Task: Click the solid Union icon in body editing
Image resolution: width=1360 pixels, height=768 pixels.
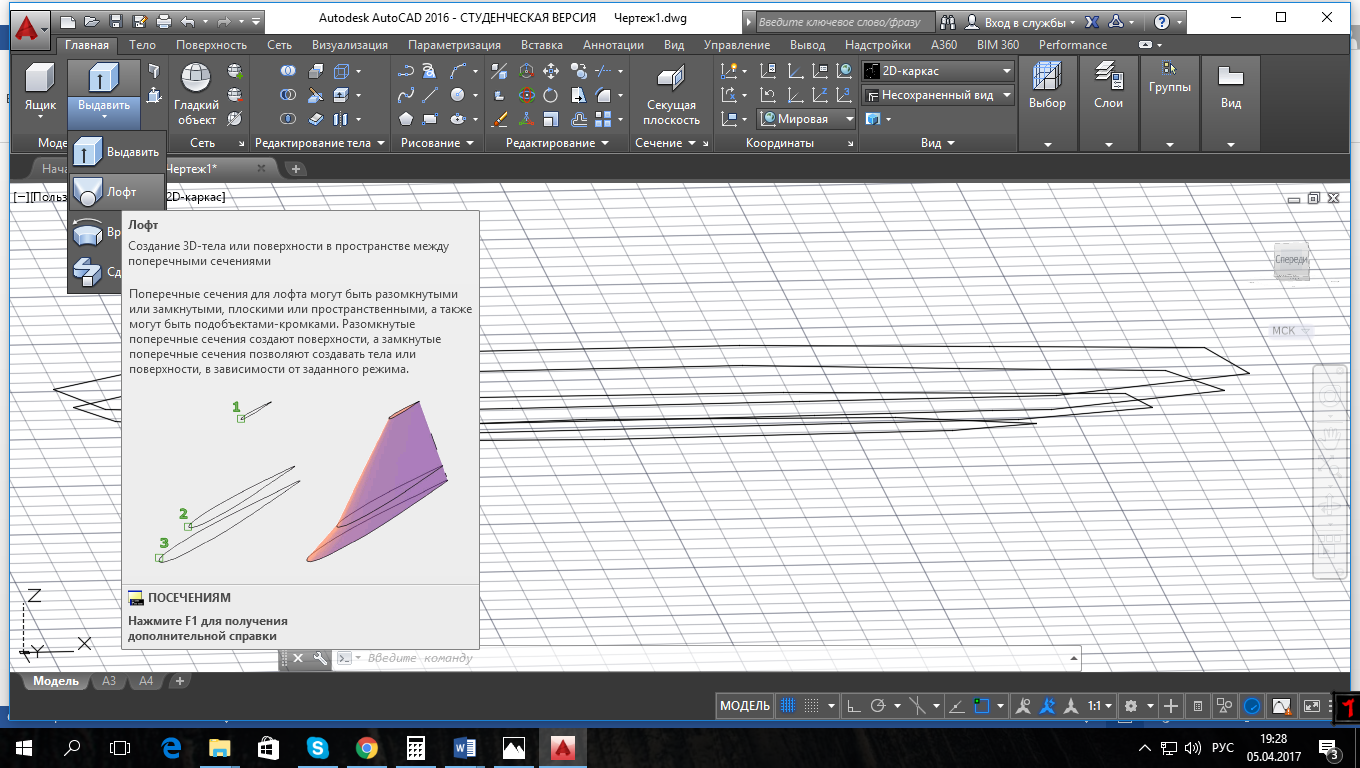Action: tap(288, 71)
